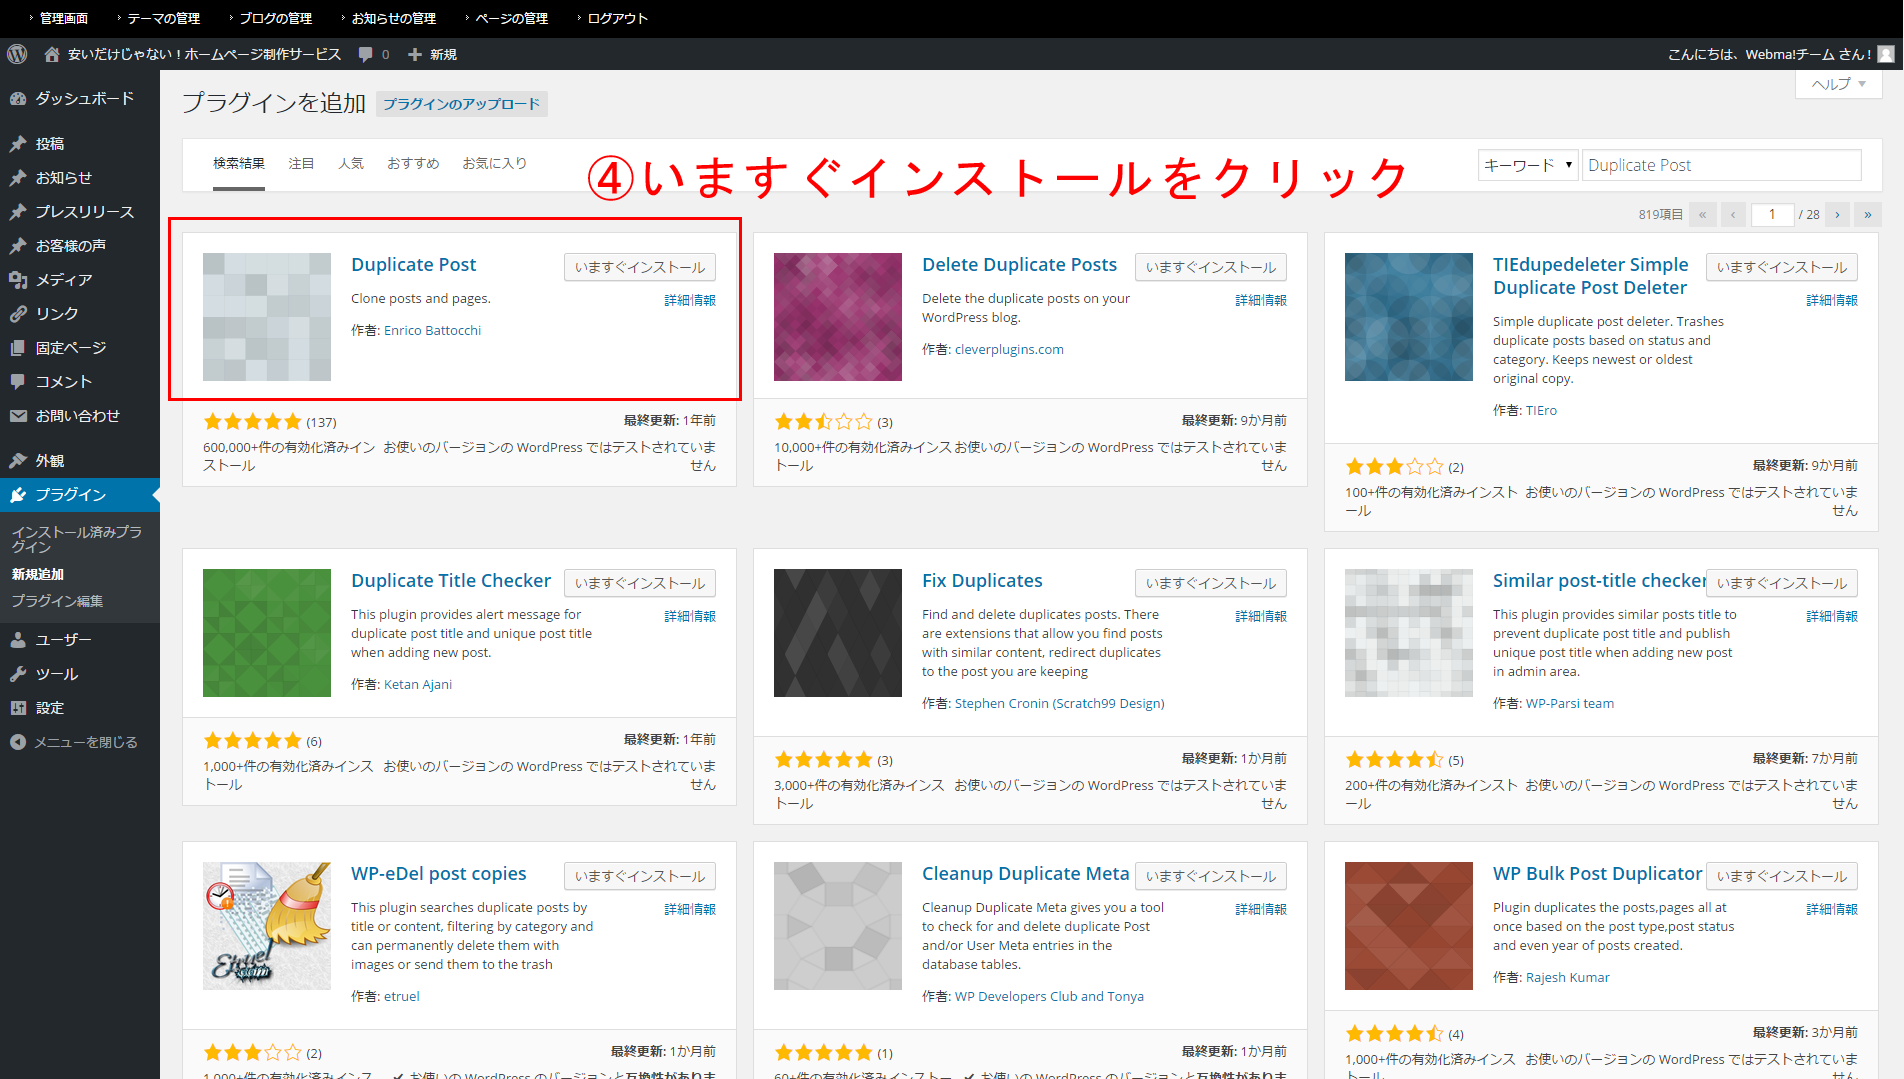Click the ユーザー person icon
This screenshot has width=1904, height=1079.
pos(18,640)
